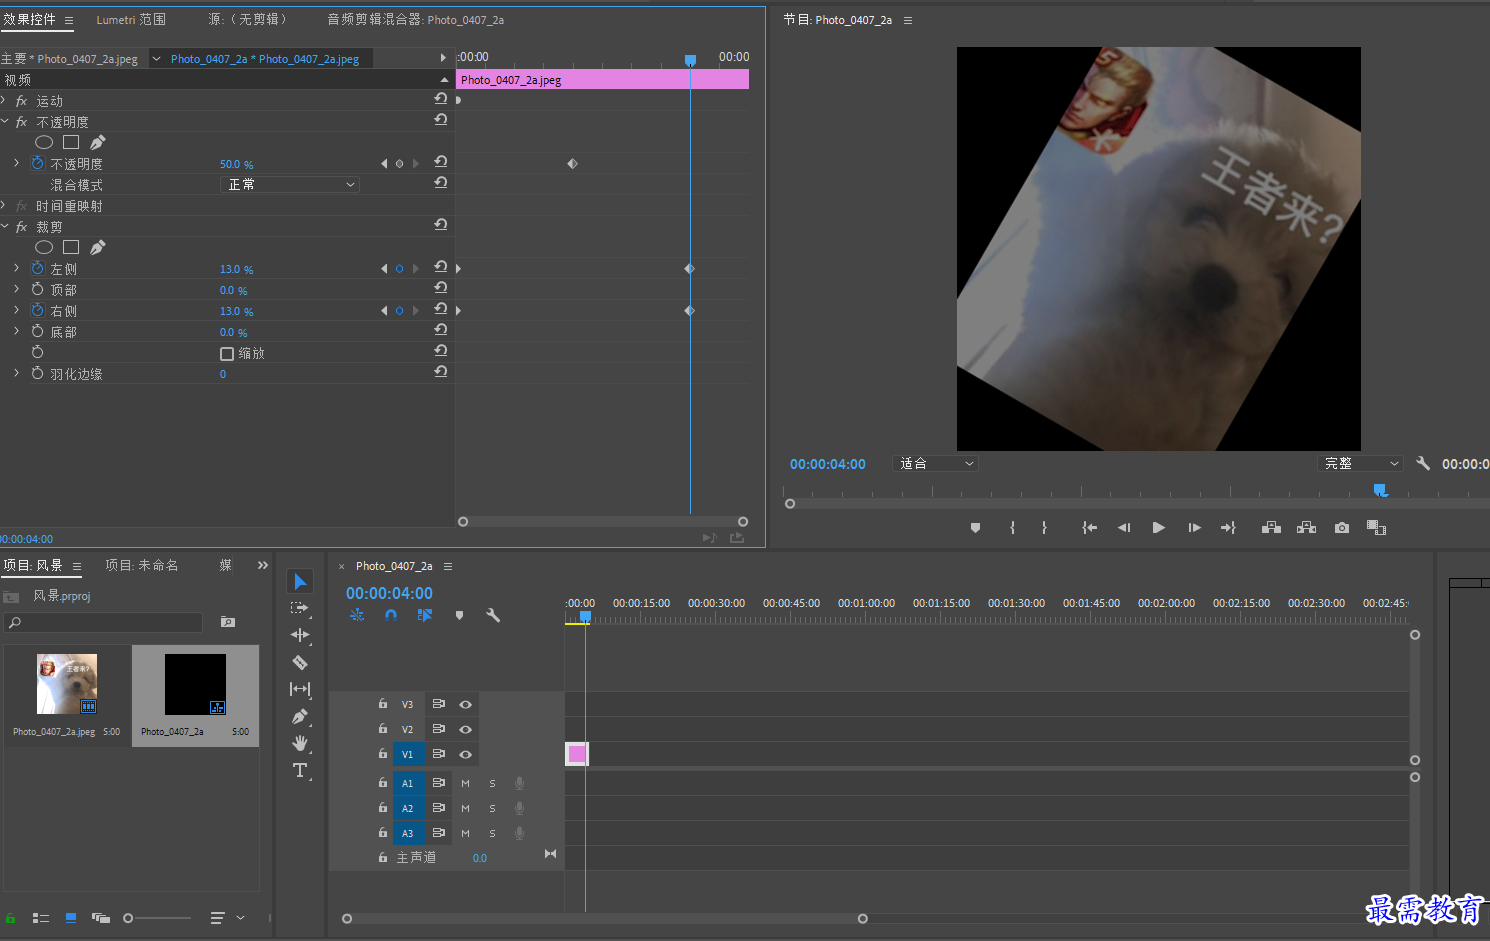Show overflow panels in Project panel
This screenshot has height=941, width=1490.
click(263, 565)
